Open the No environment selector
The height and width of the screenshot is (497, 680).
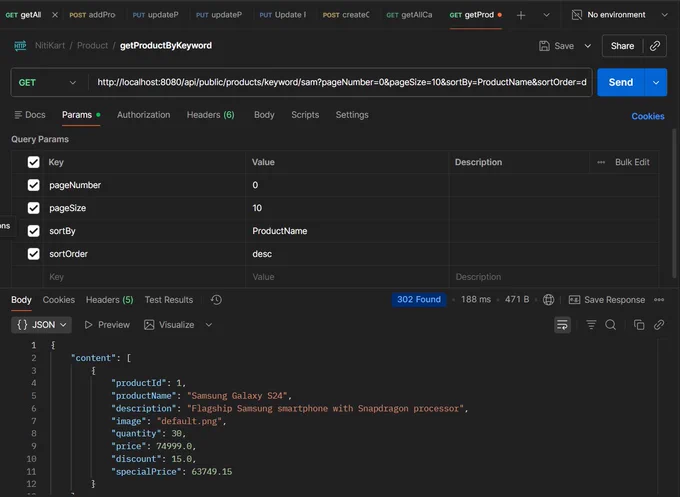(x=620, y=15)
